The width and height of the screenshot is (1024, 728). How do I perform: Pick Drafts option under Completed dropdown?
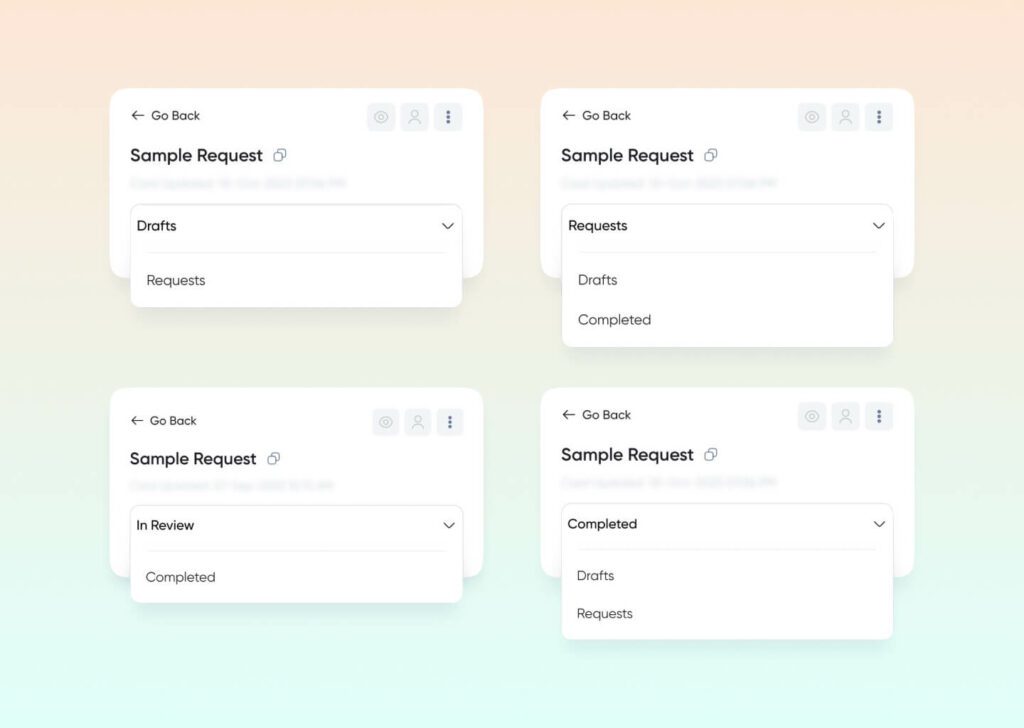(x=595, y=576)
